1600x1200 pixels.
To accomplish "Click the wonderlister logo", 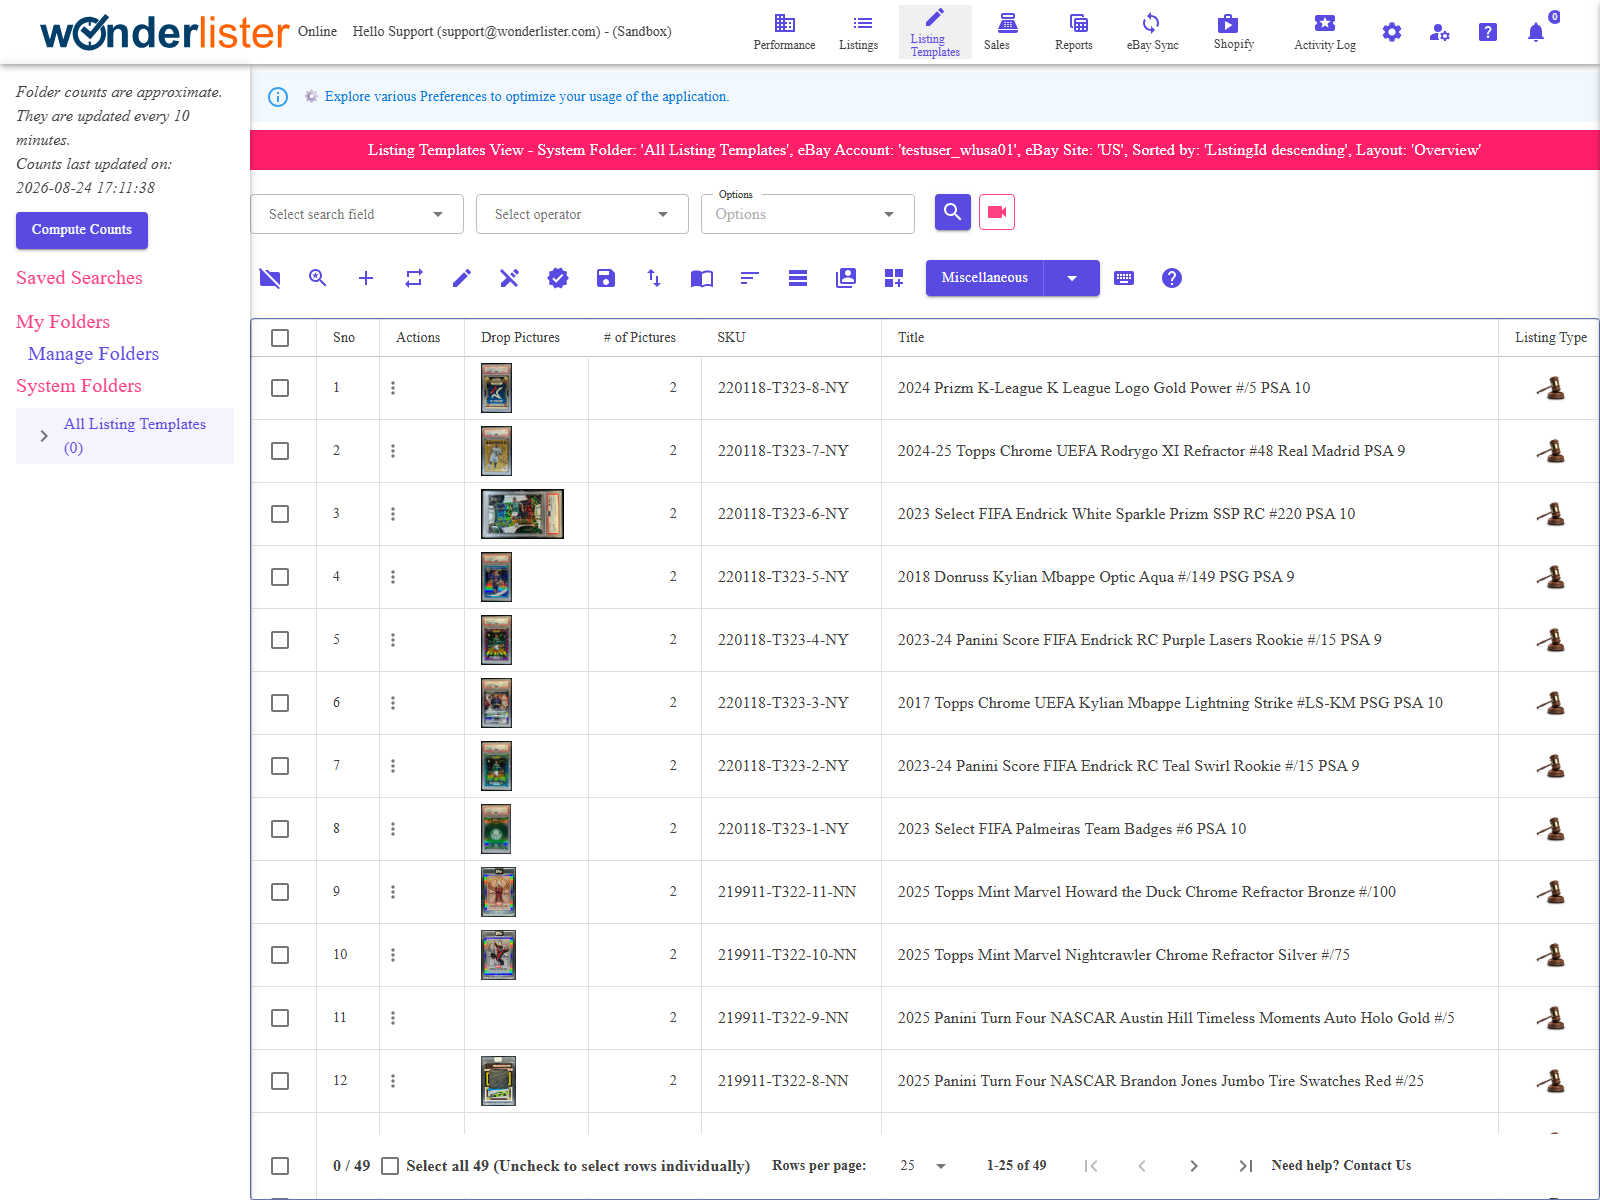I will pos(165,32).
